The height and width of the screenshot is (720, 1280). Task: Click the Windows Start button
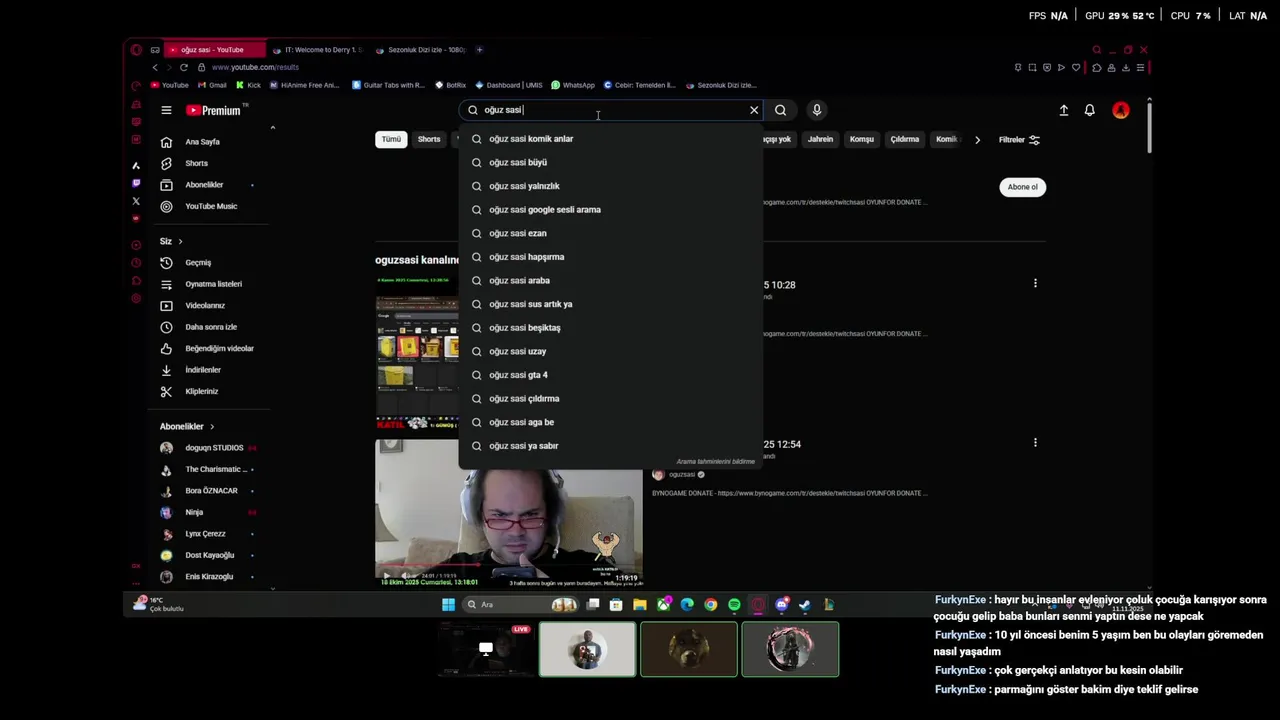pyautogui.click(x=448, y=604)
